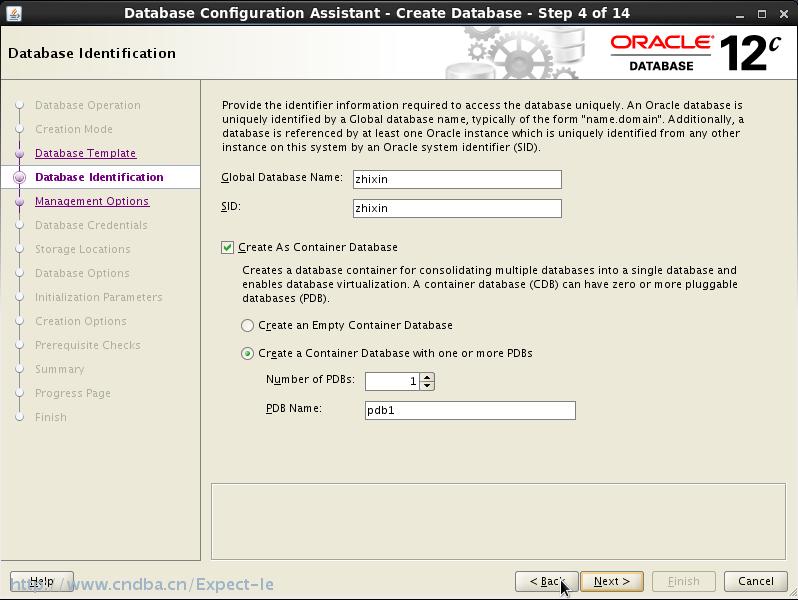The image size is (798, 600).
Task: Go to the Management Options step
Action: tap(92, 201)
